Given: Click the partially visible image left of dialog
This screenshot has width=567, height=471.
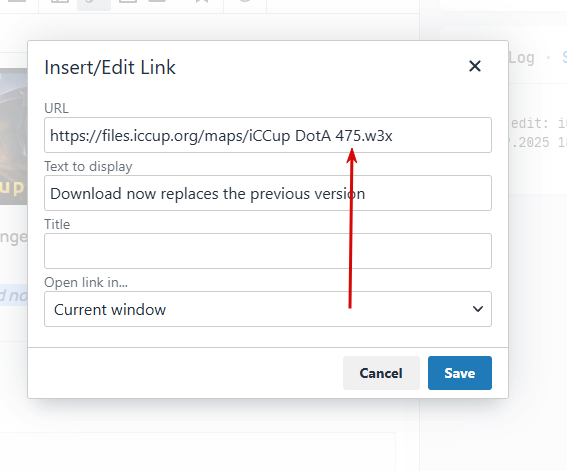Looking at the screenshot, I should 14,136.
